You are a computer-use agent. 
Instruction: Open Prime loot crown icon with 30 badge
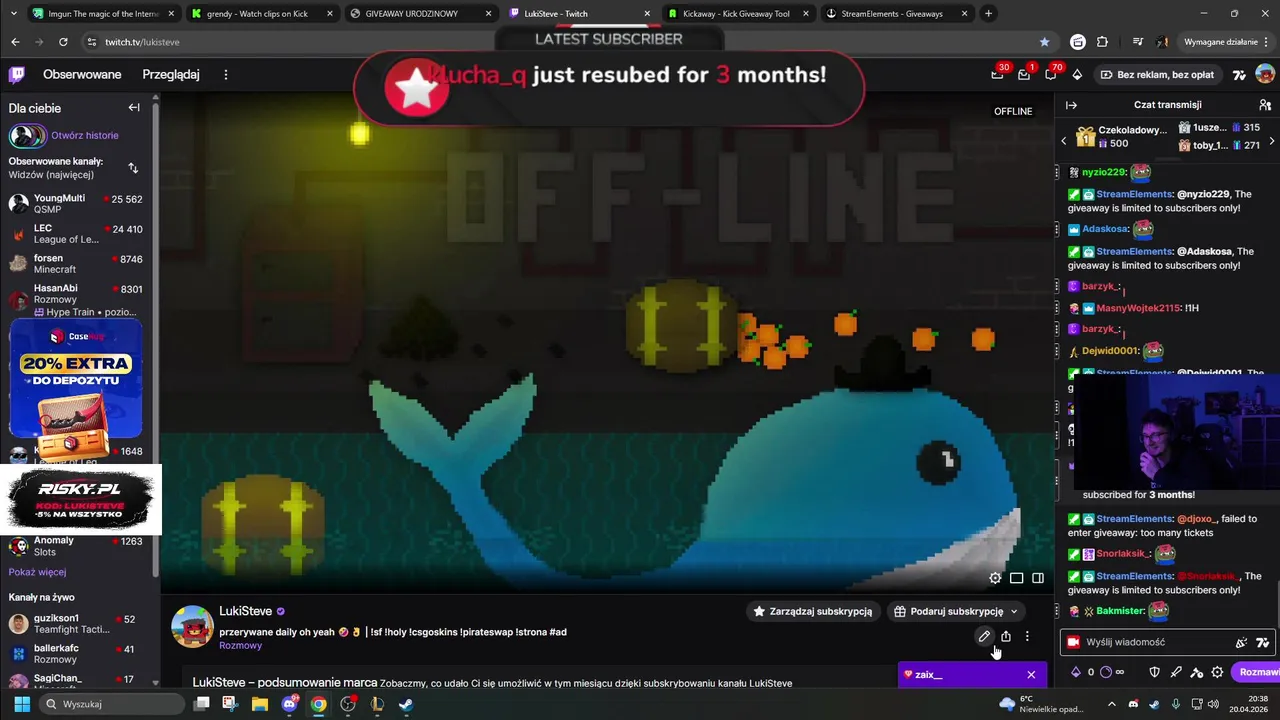[997, 75]
